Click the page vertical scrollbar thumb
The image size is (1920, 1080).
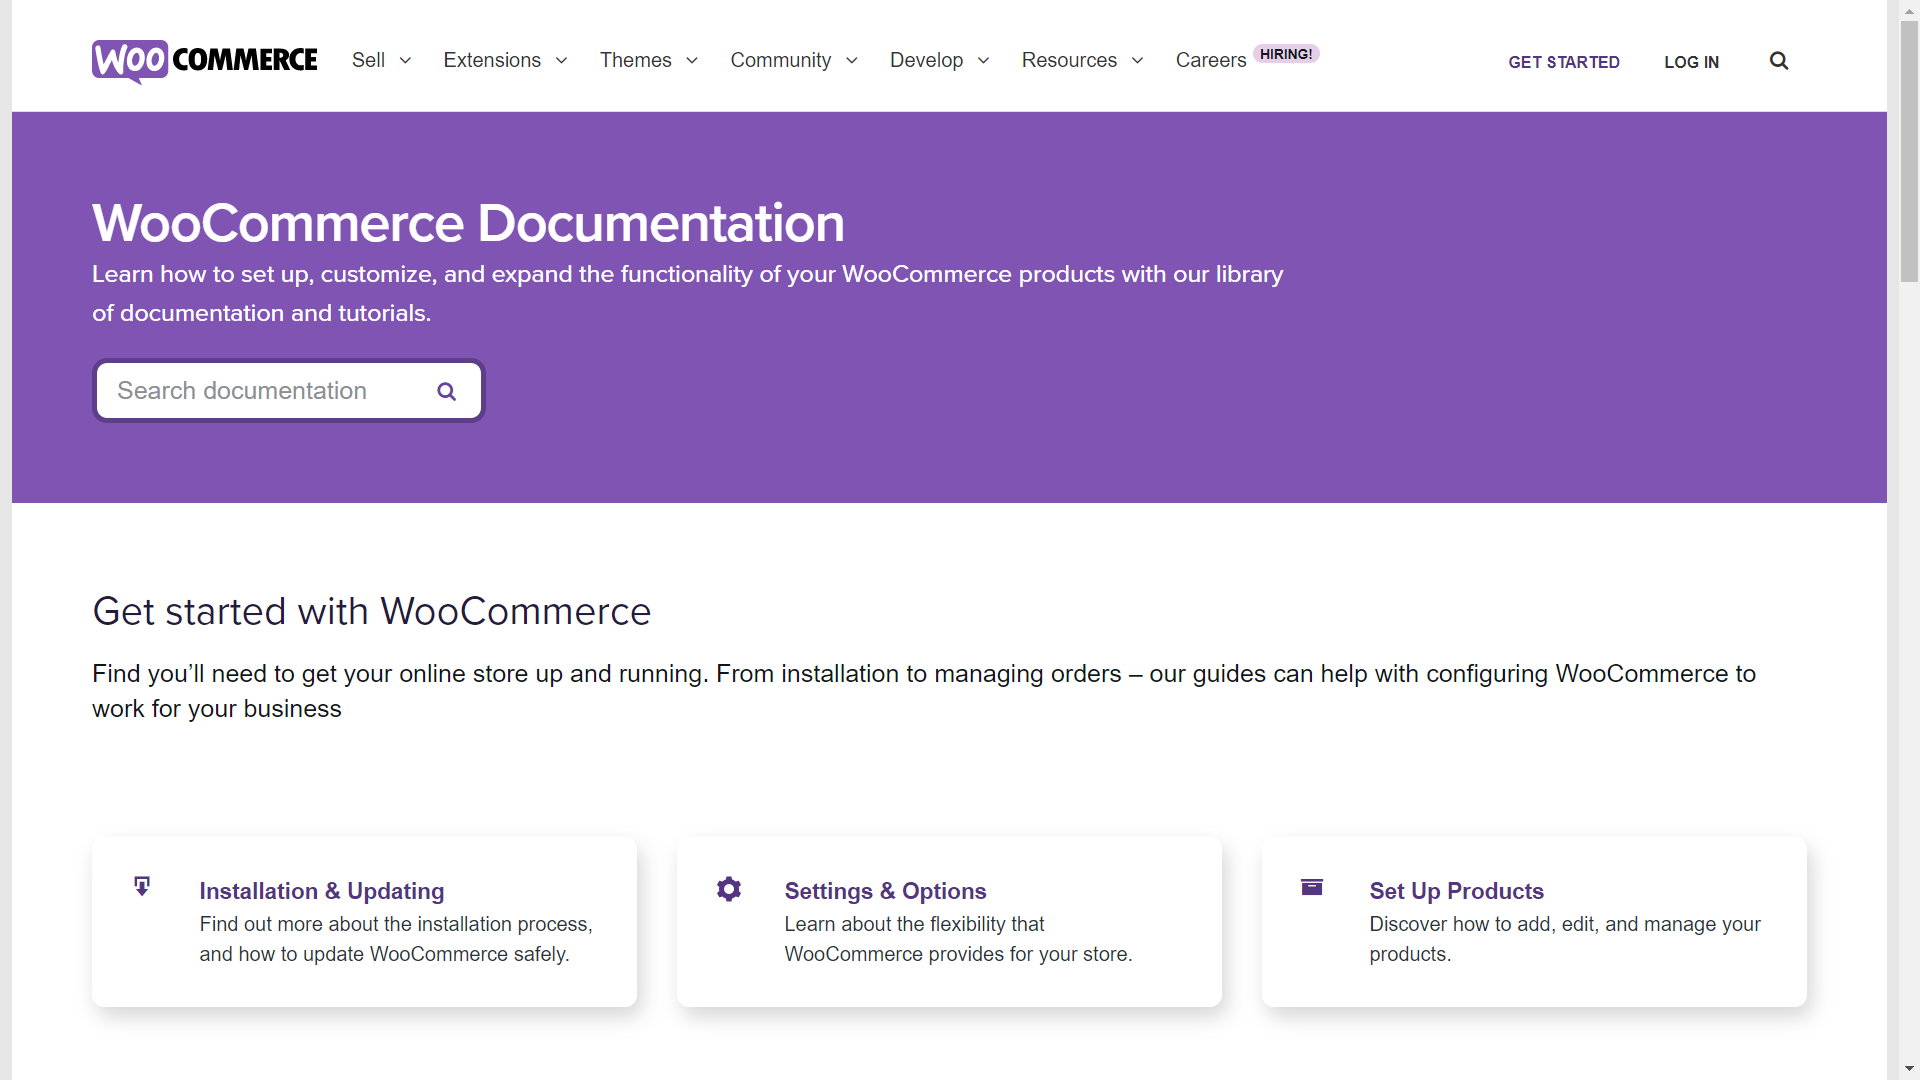[x=1909, y=150]
